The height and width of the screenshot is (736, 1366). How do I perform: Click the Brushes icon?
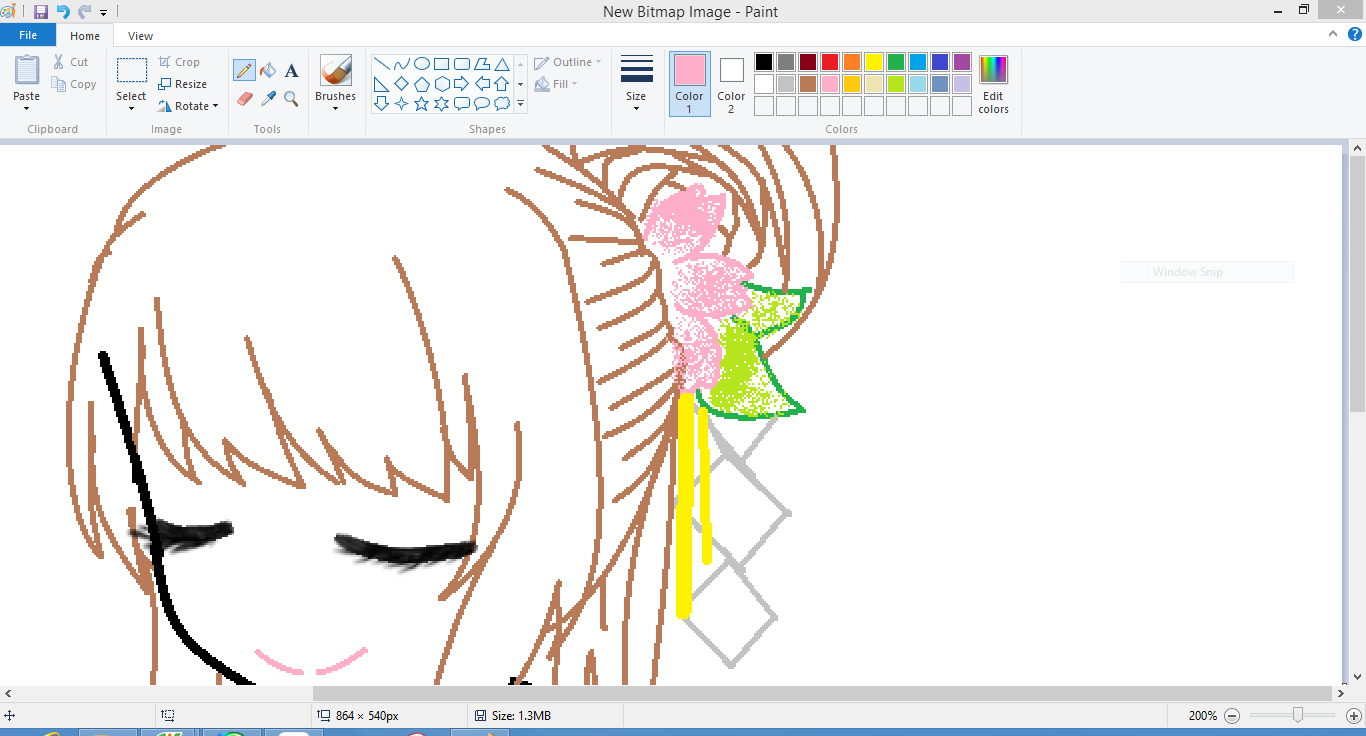(336, 71)
